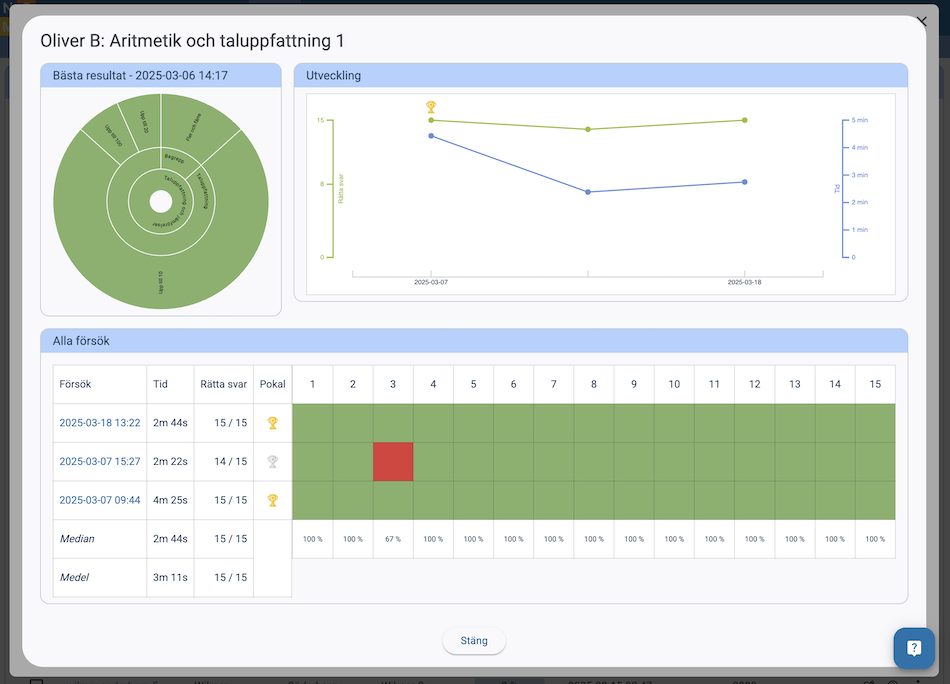Image resolution: width=950 pixels, height=684 pixels.
Task: Open the 2025-03-18 13:22 attempt link
Action: (x=99, y=423)
